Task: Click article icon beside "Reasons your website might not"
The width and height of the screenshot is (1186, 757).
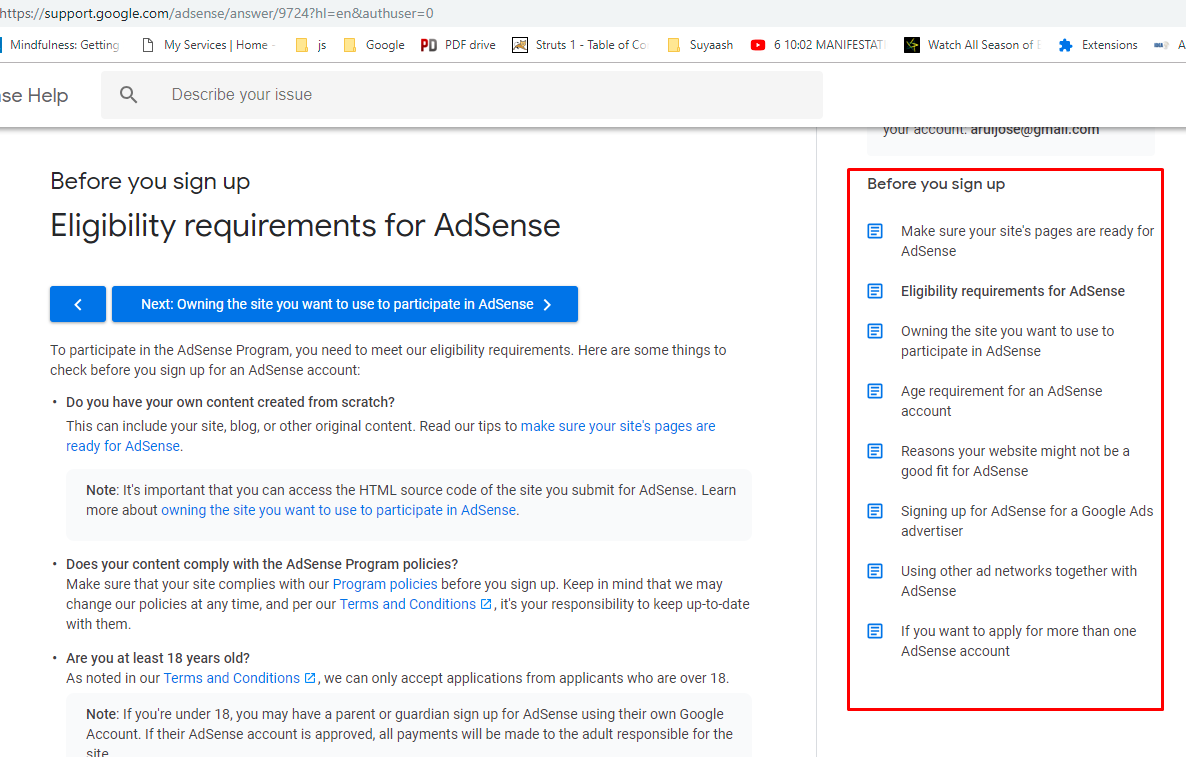Action: (x=875, y=451)
